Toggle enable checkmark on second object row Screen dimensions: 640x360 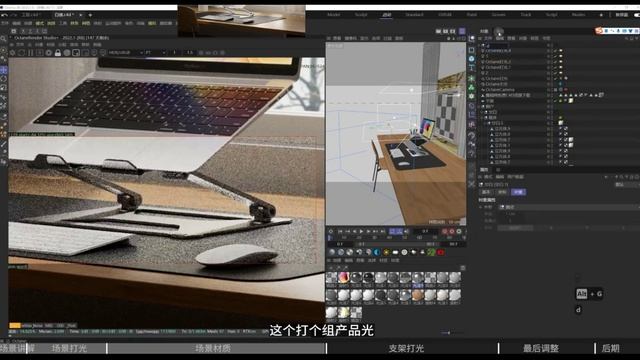point(555,56)
